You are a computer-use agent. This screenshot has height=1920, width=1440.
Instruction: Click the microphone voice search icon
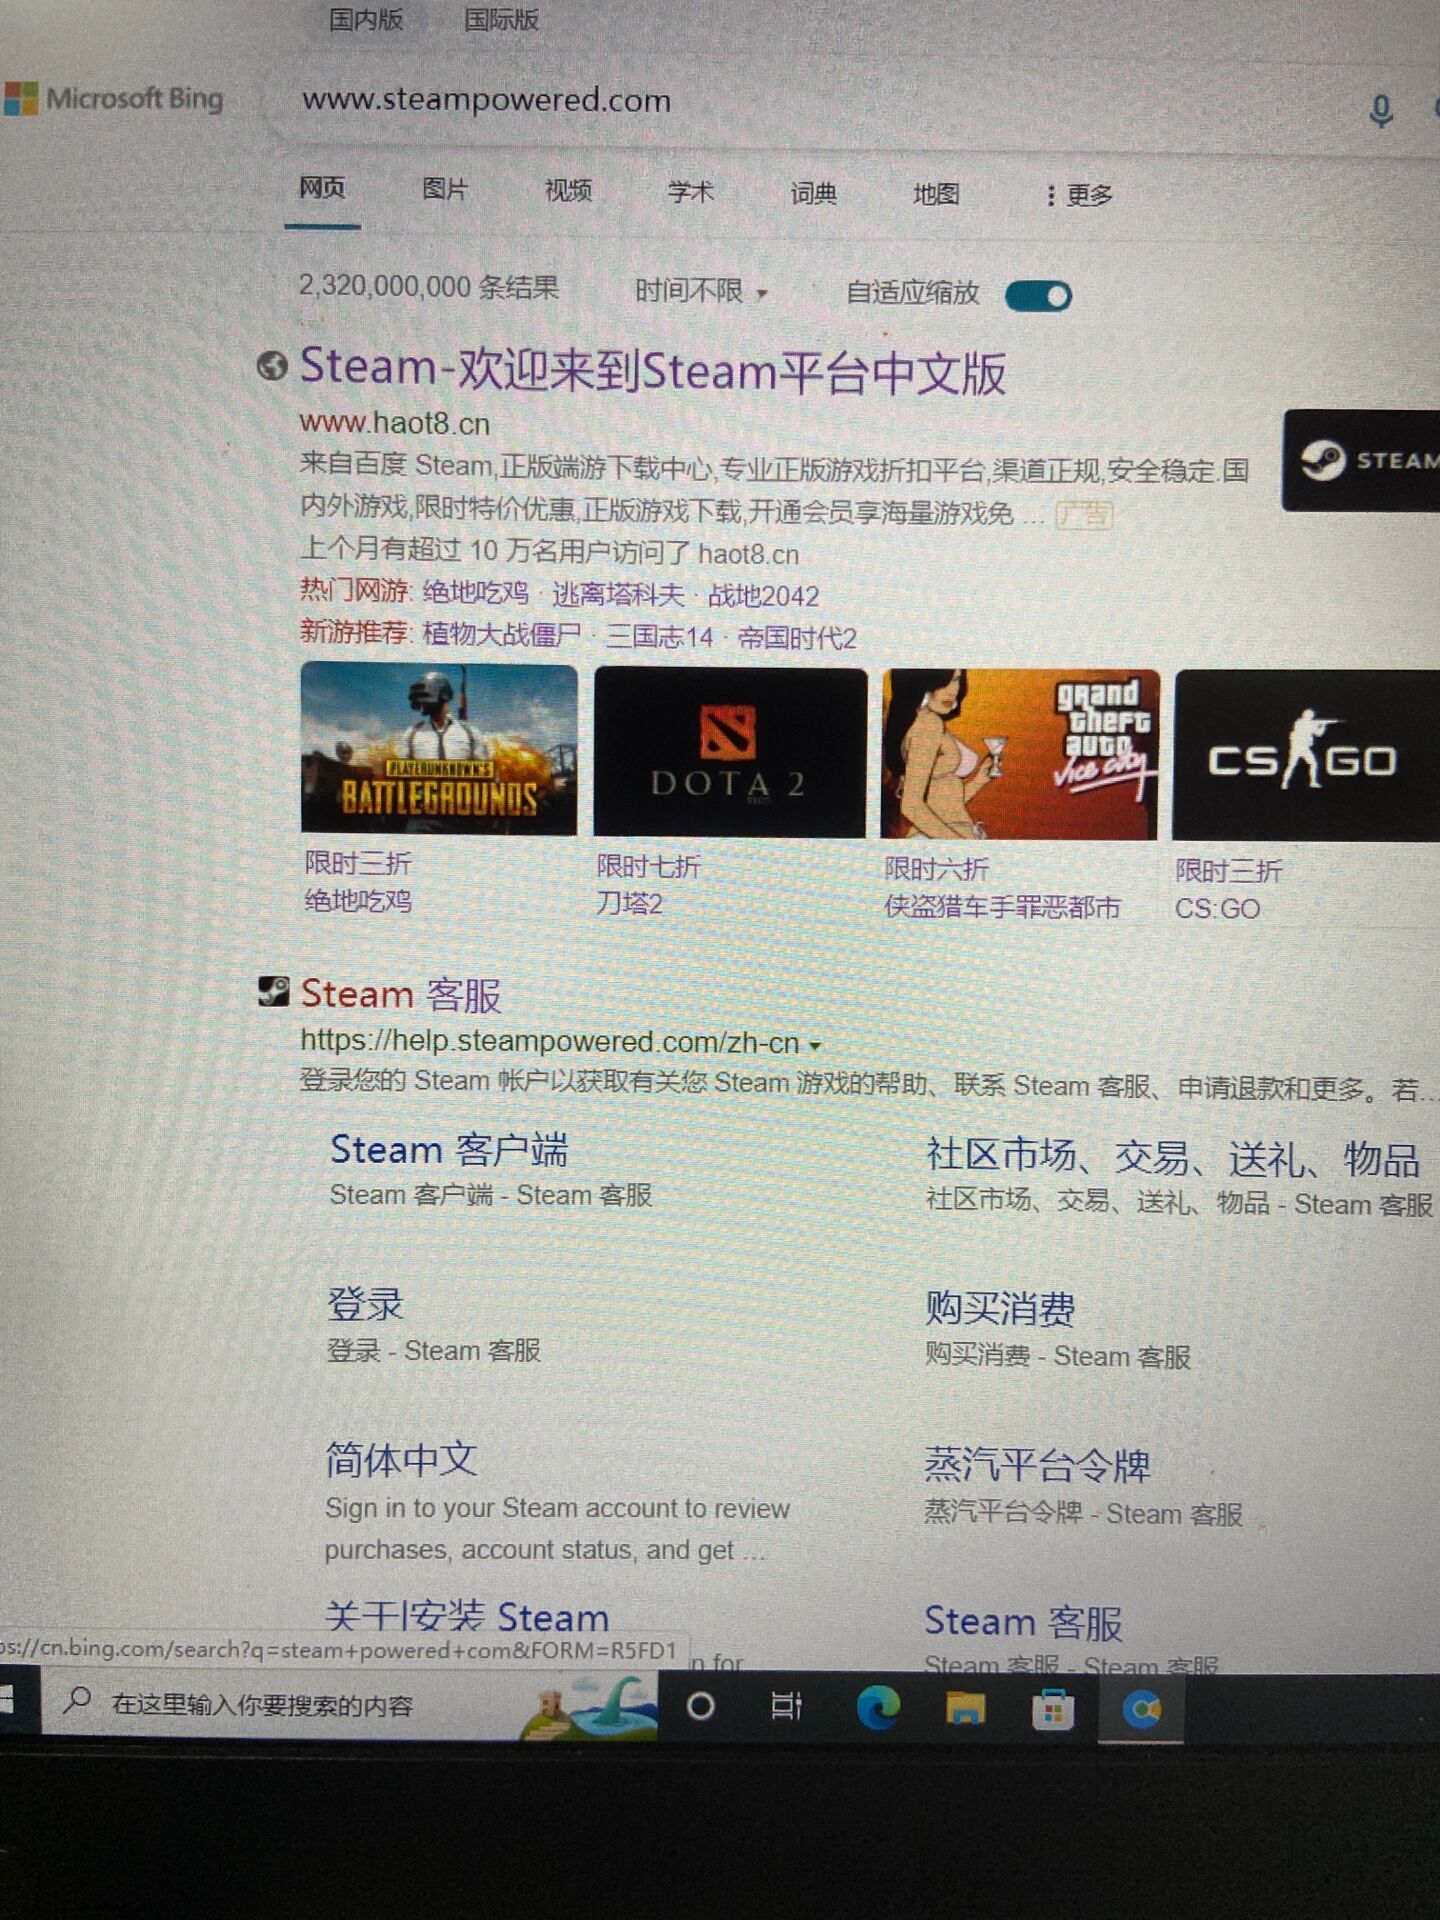[1381, 110]
